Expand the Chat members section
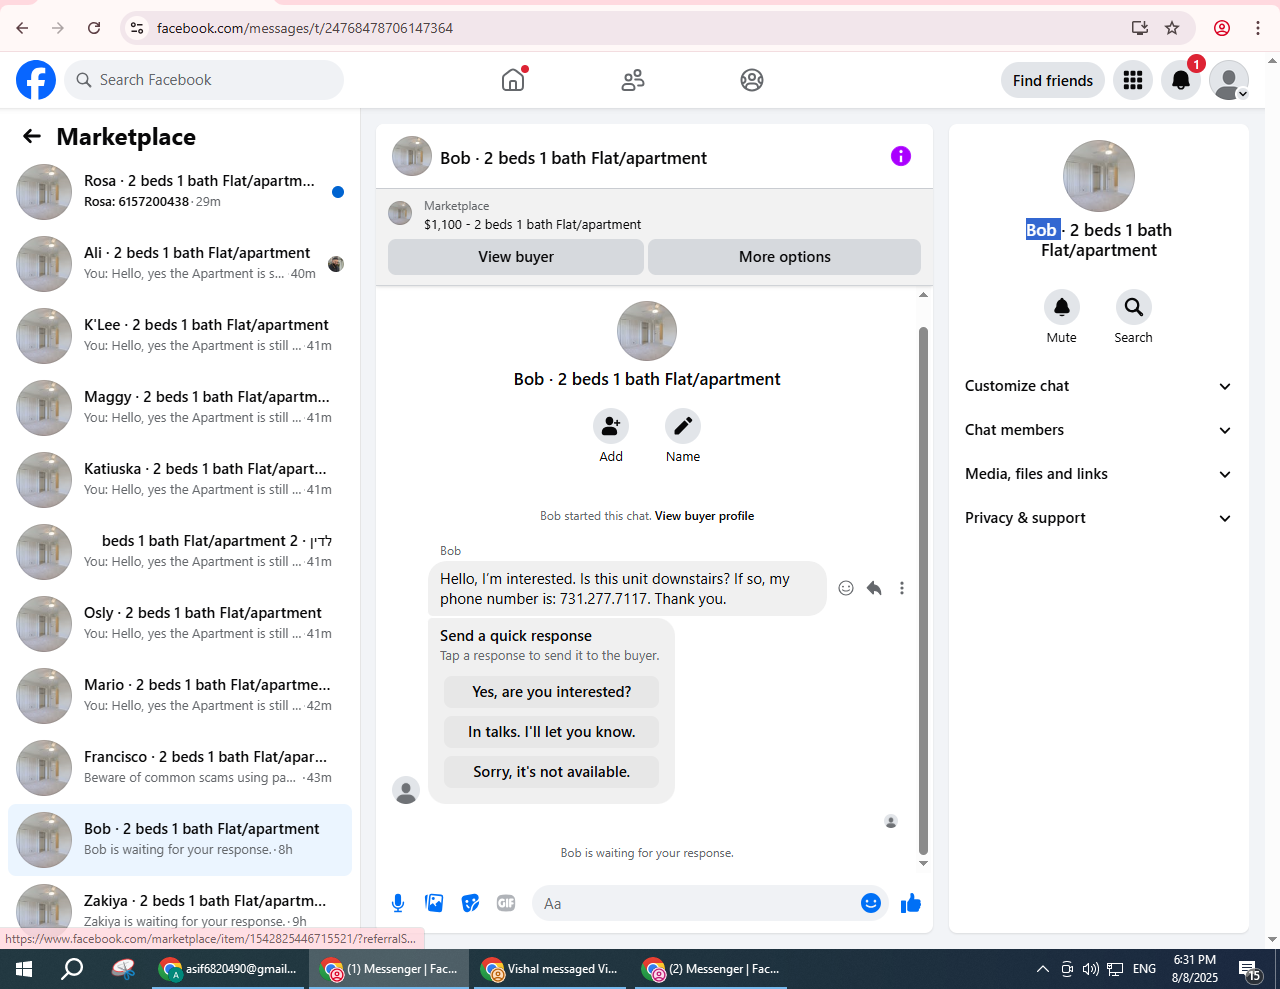 coord(1098,430)
